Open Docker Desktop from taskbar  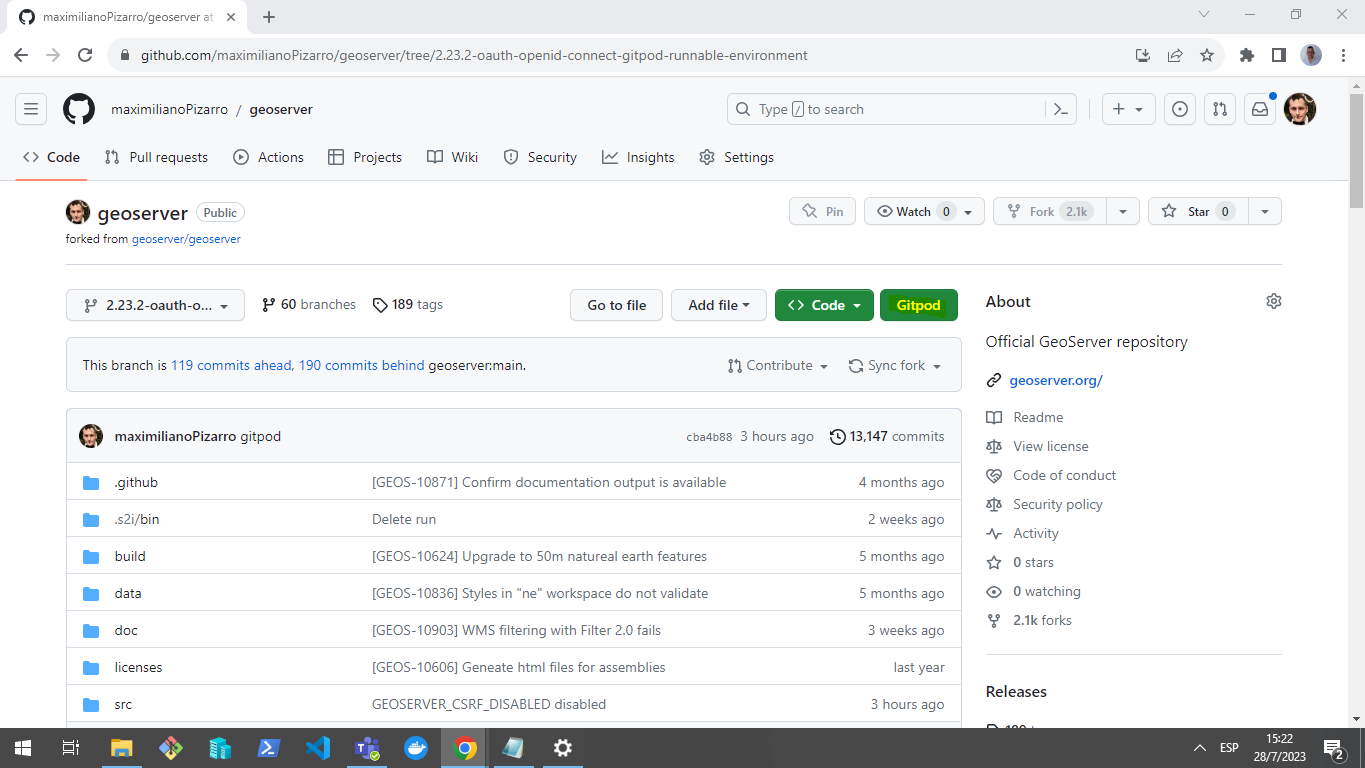(416, 747)
